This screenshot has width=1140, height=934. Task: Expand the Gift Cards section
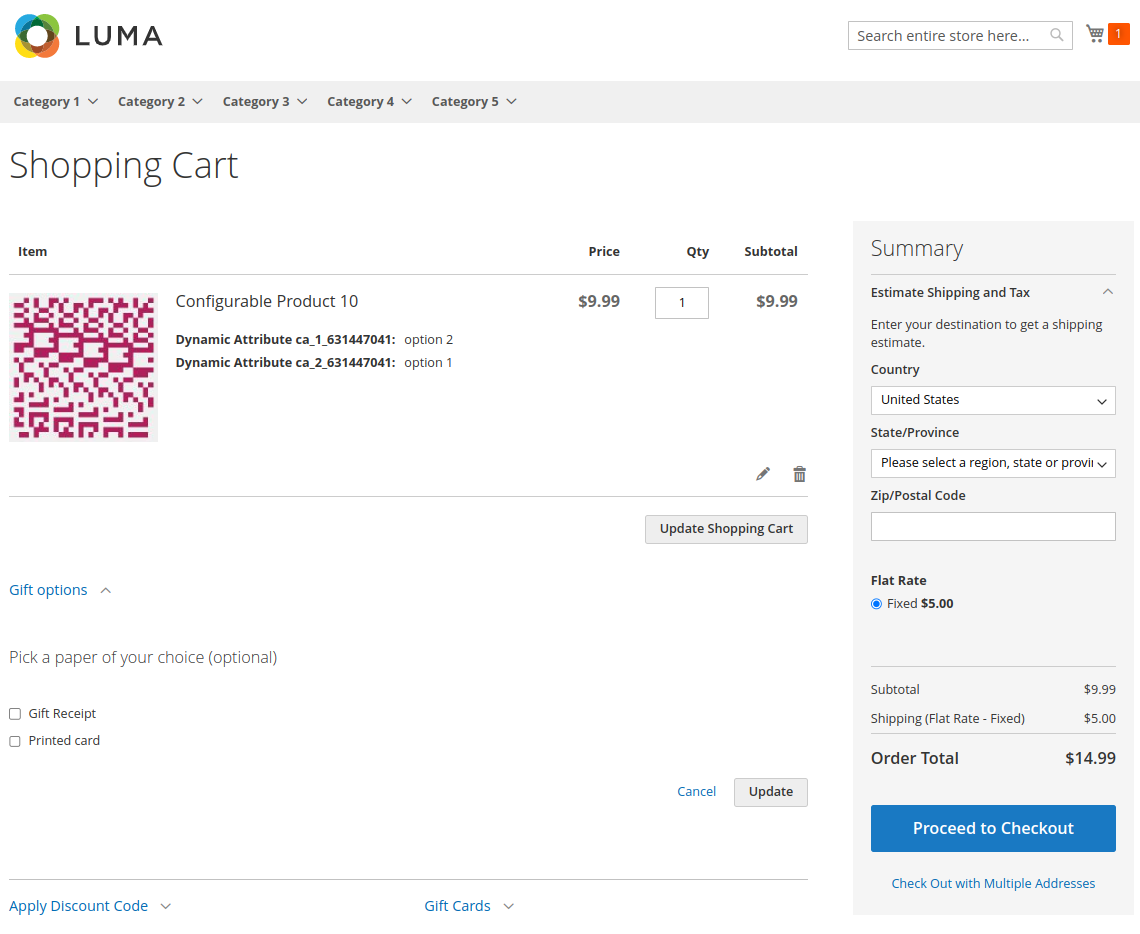[x=469, y=906]
